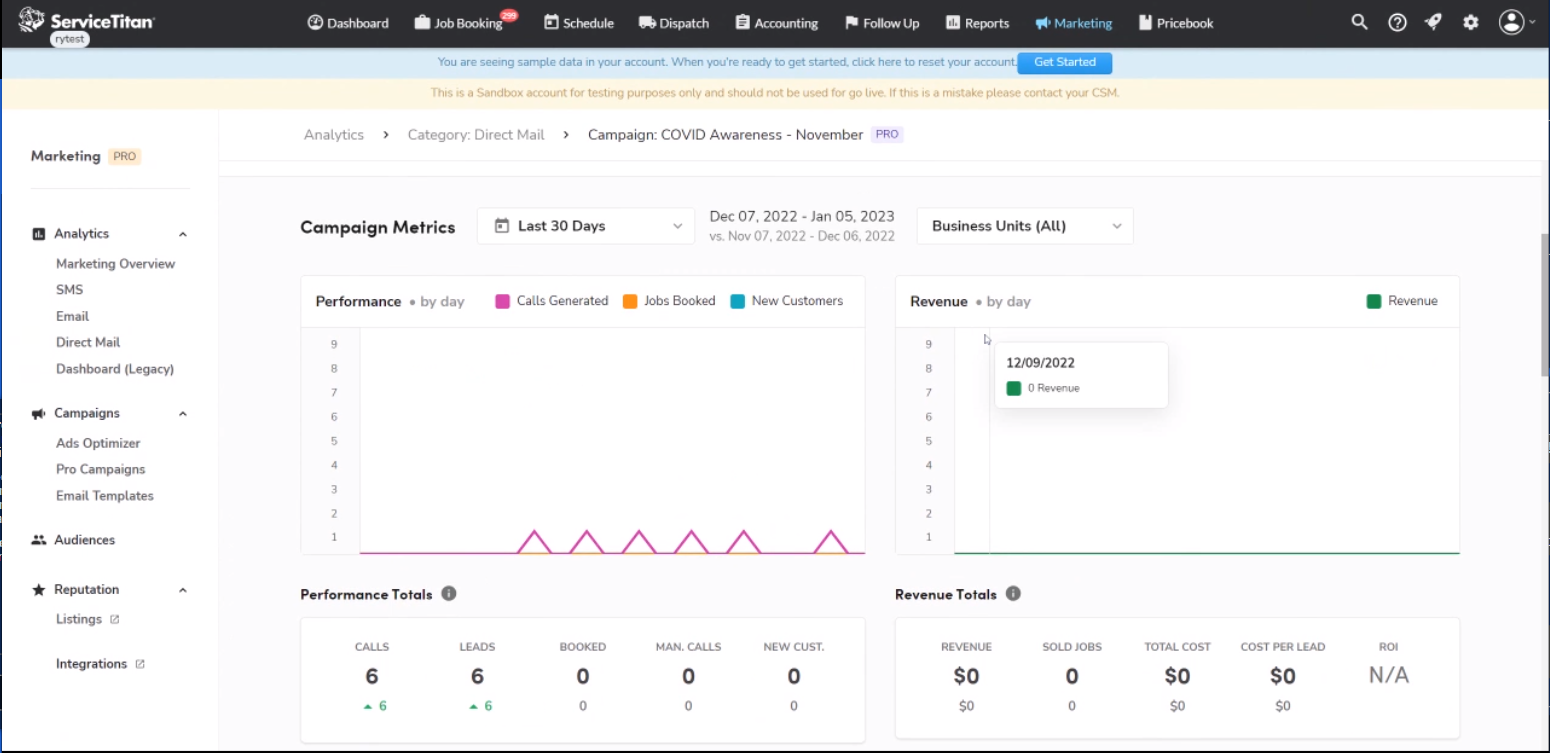1550x753 pixels.
Task: Open Audiences in sidebar
Action: [x=85, y=540]
